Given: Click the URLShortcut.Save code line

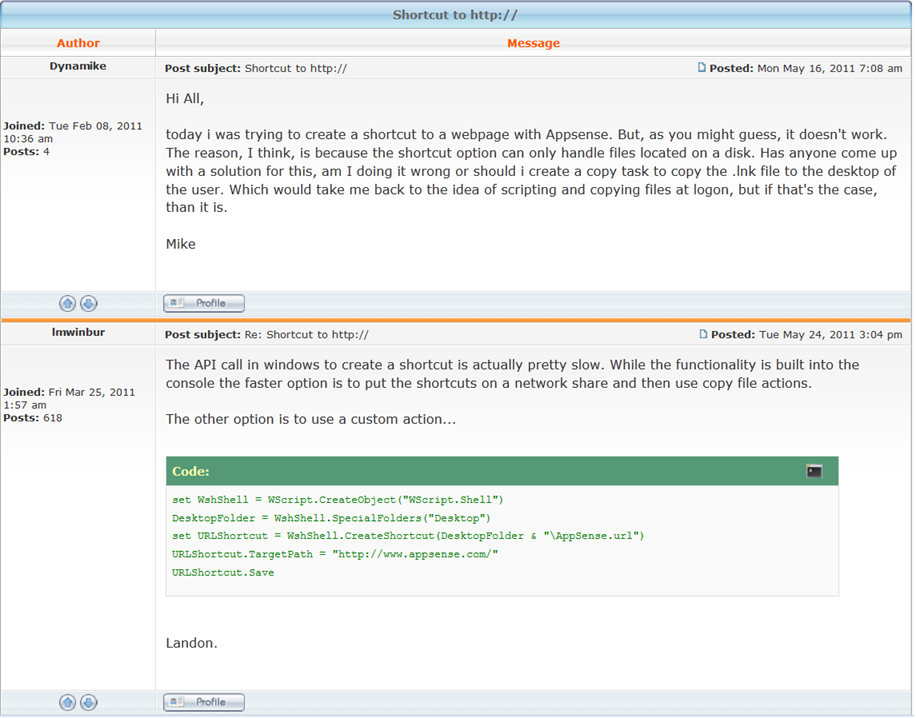Looking at the screenshot, I should (222, 572).
